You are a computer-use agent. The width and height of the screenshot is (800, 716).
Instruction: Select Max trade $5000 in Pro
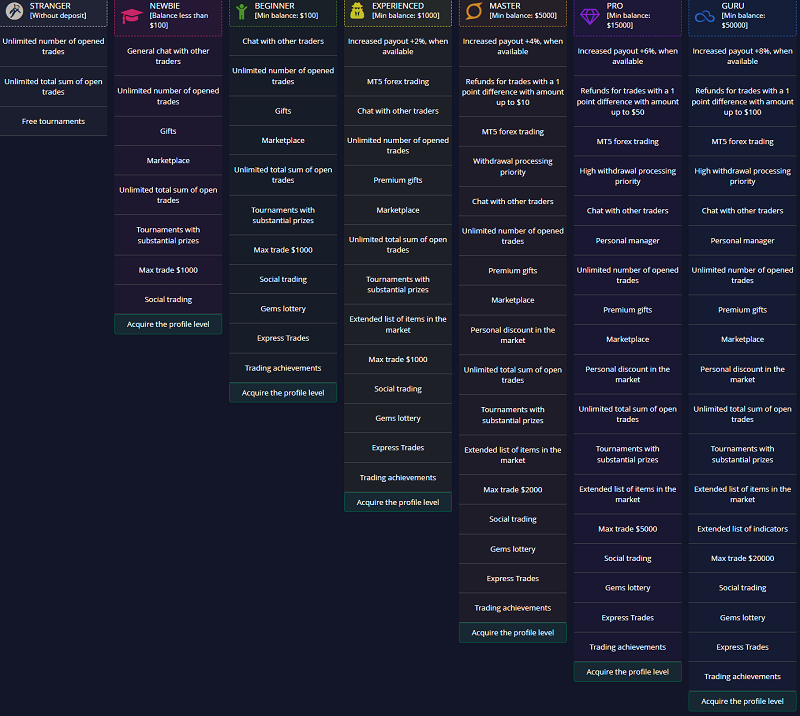click(x=628, y=529)
